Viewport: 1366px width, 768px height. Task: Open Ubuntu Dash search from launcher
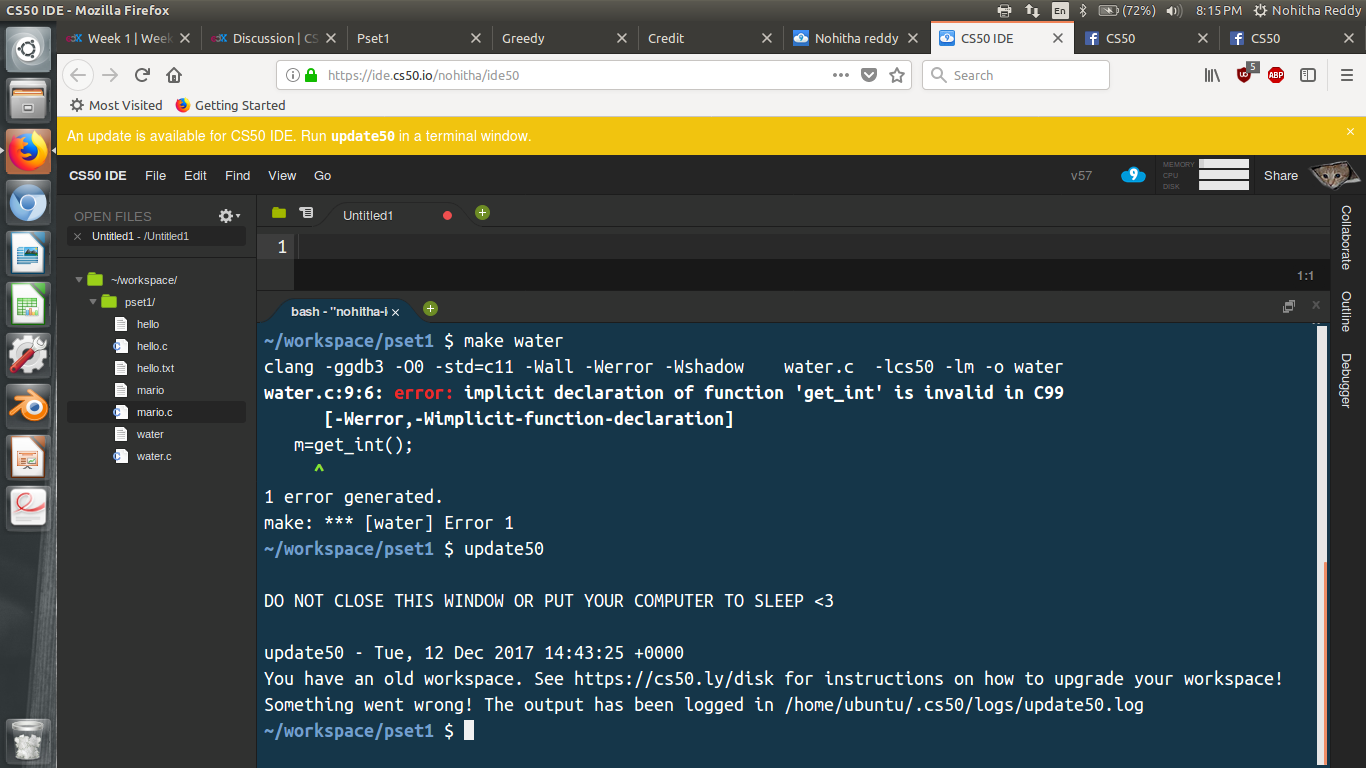point(28,50)
